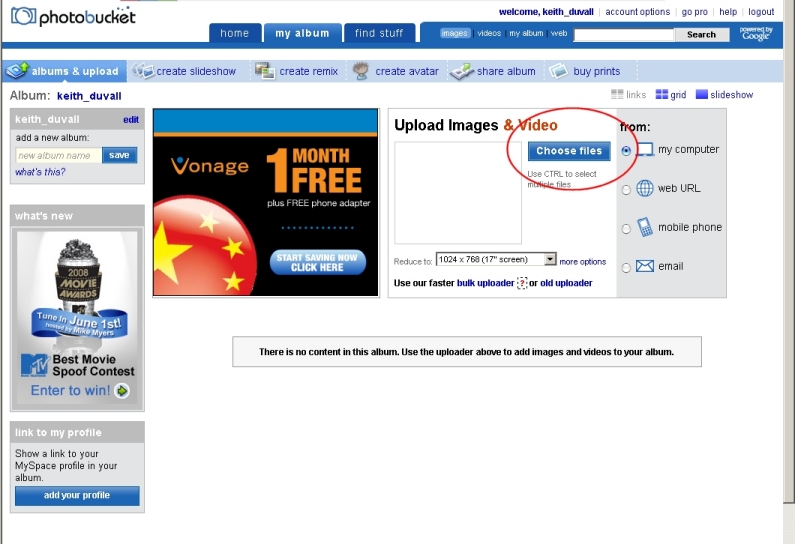The image size is (795, 544).
Task: Click the bulk uploader help question icon
Action: coord(521,283)
